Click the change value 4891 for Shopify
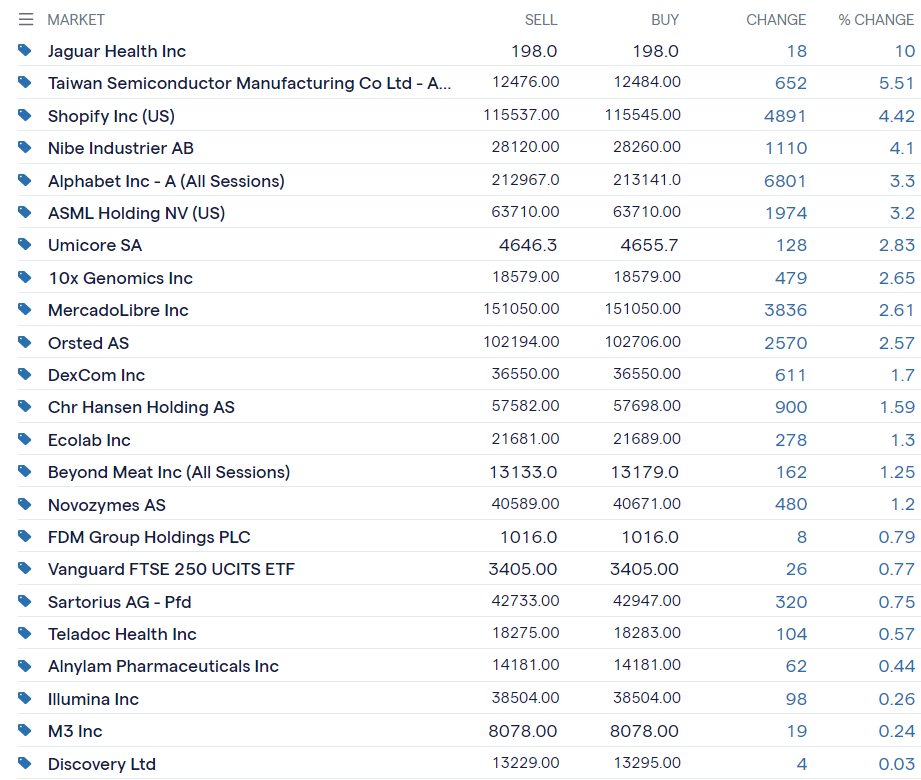The height and width of the screenshot is (780, 921). pos(785,116)
